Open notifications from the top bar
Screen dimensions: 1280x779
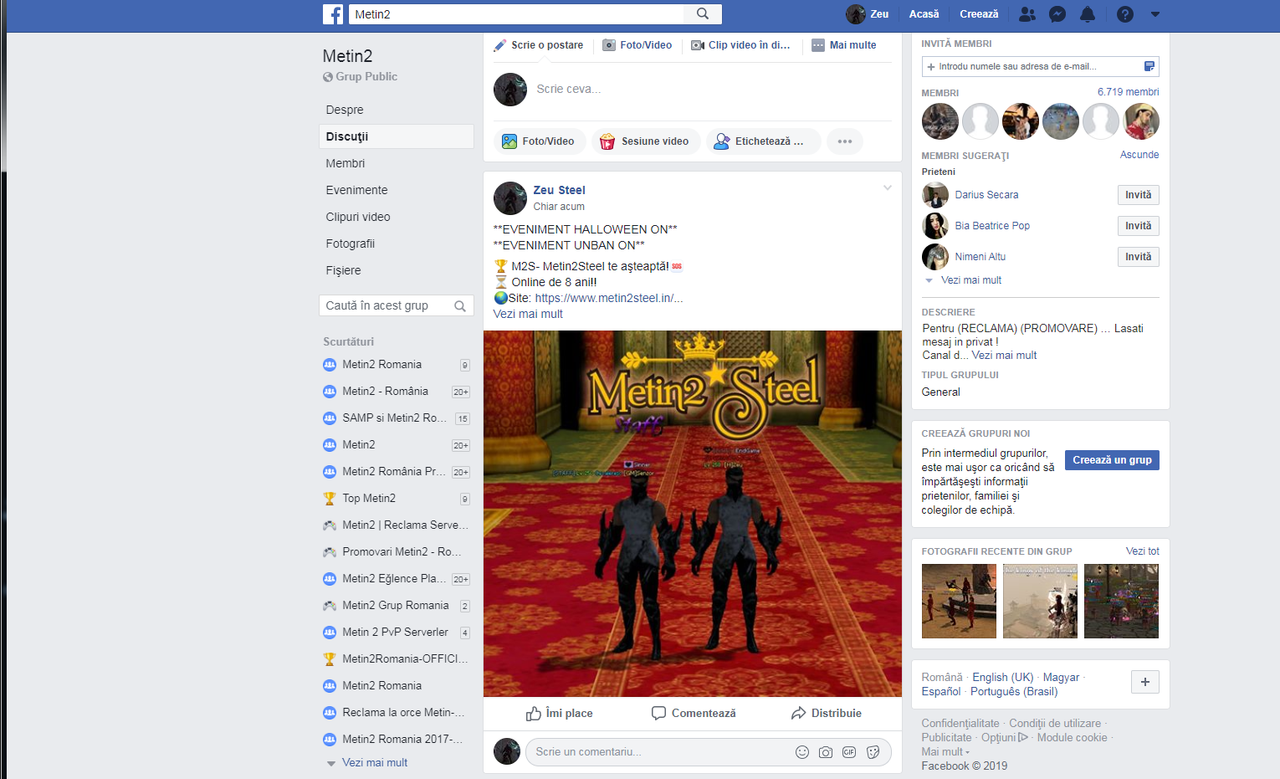click(1087, 13)
